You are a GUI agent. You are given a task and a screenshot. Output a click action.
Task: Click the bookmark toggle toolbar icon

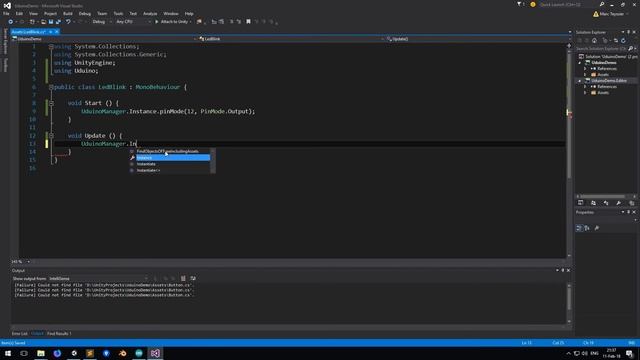(x=248, y=22)
